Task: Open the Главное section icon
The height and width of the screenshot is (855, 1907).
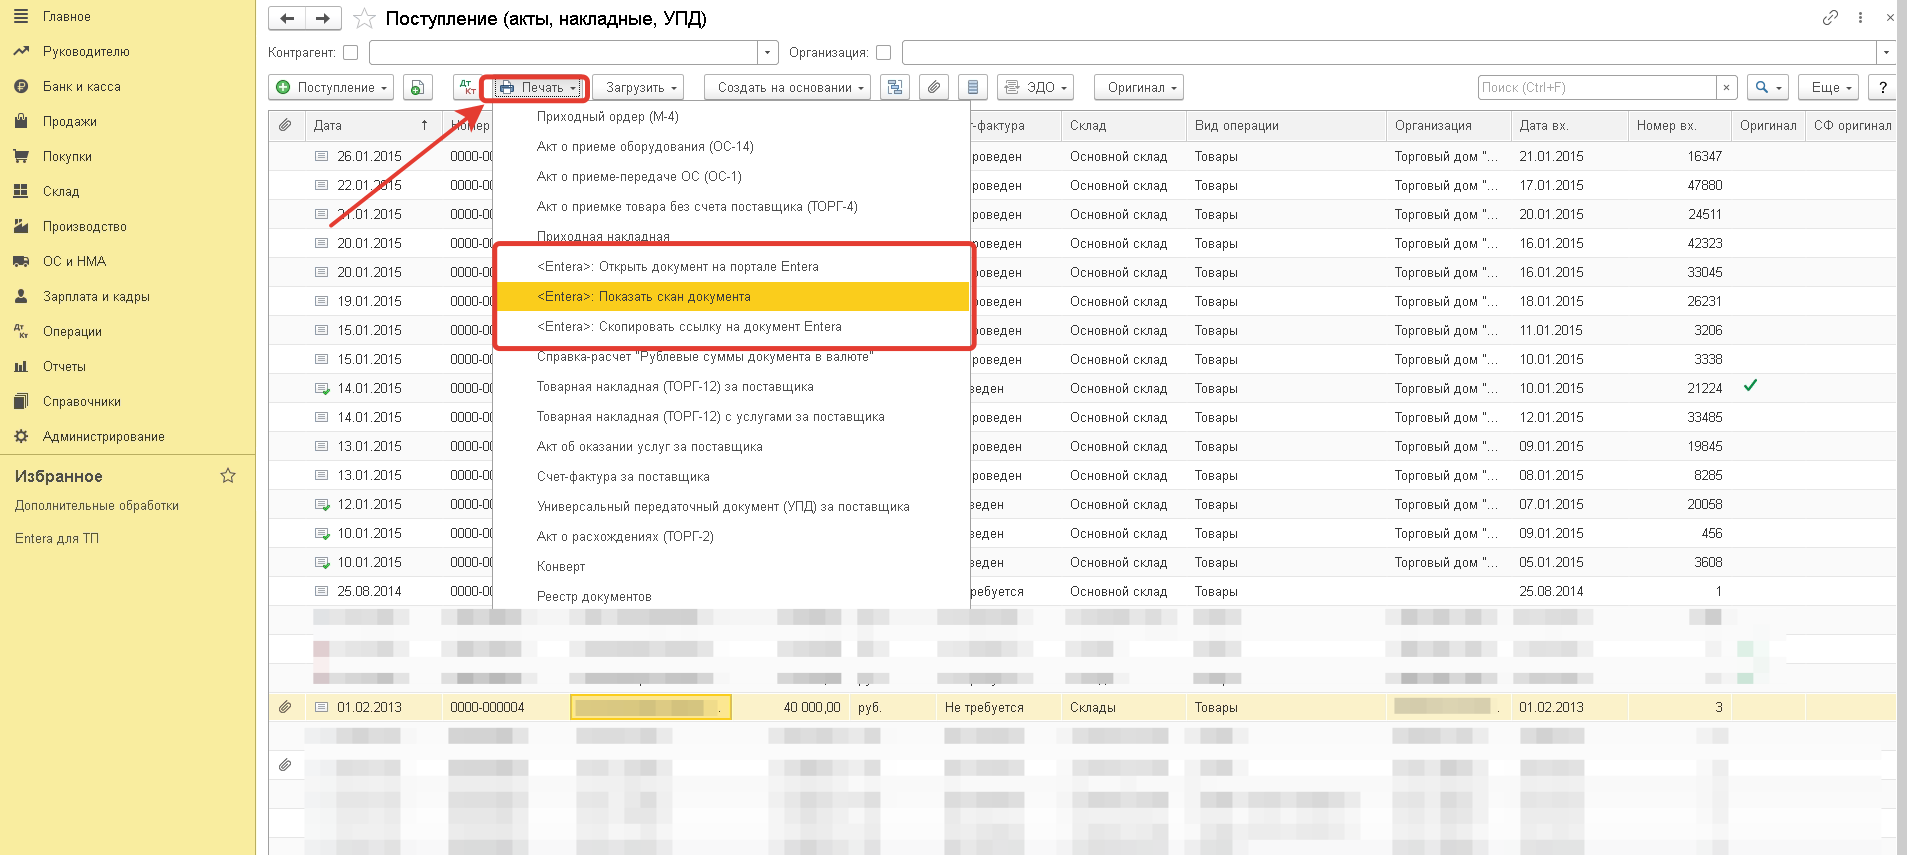Action: tap(21, 16)
